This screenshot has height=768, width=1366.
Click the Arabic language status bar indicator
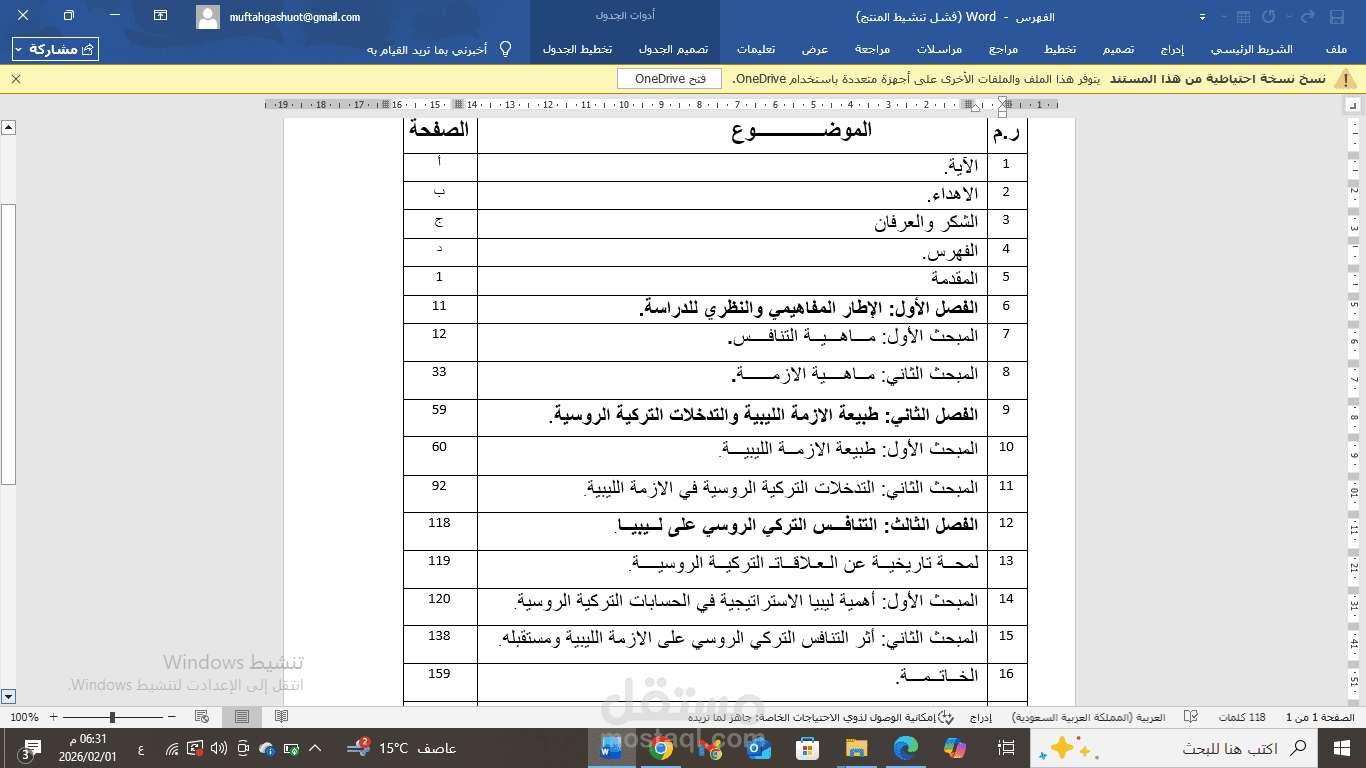click(x=1088, y=717)
